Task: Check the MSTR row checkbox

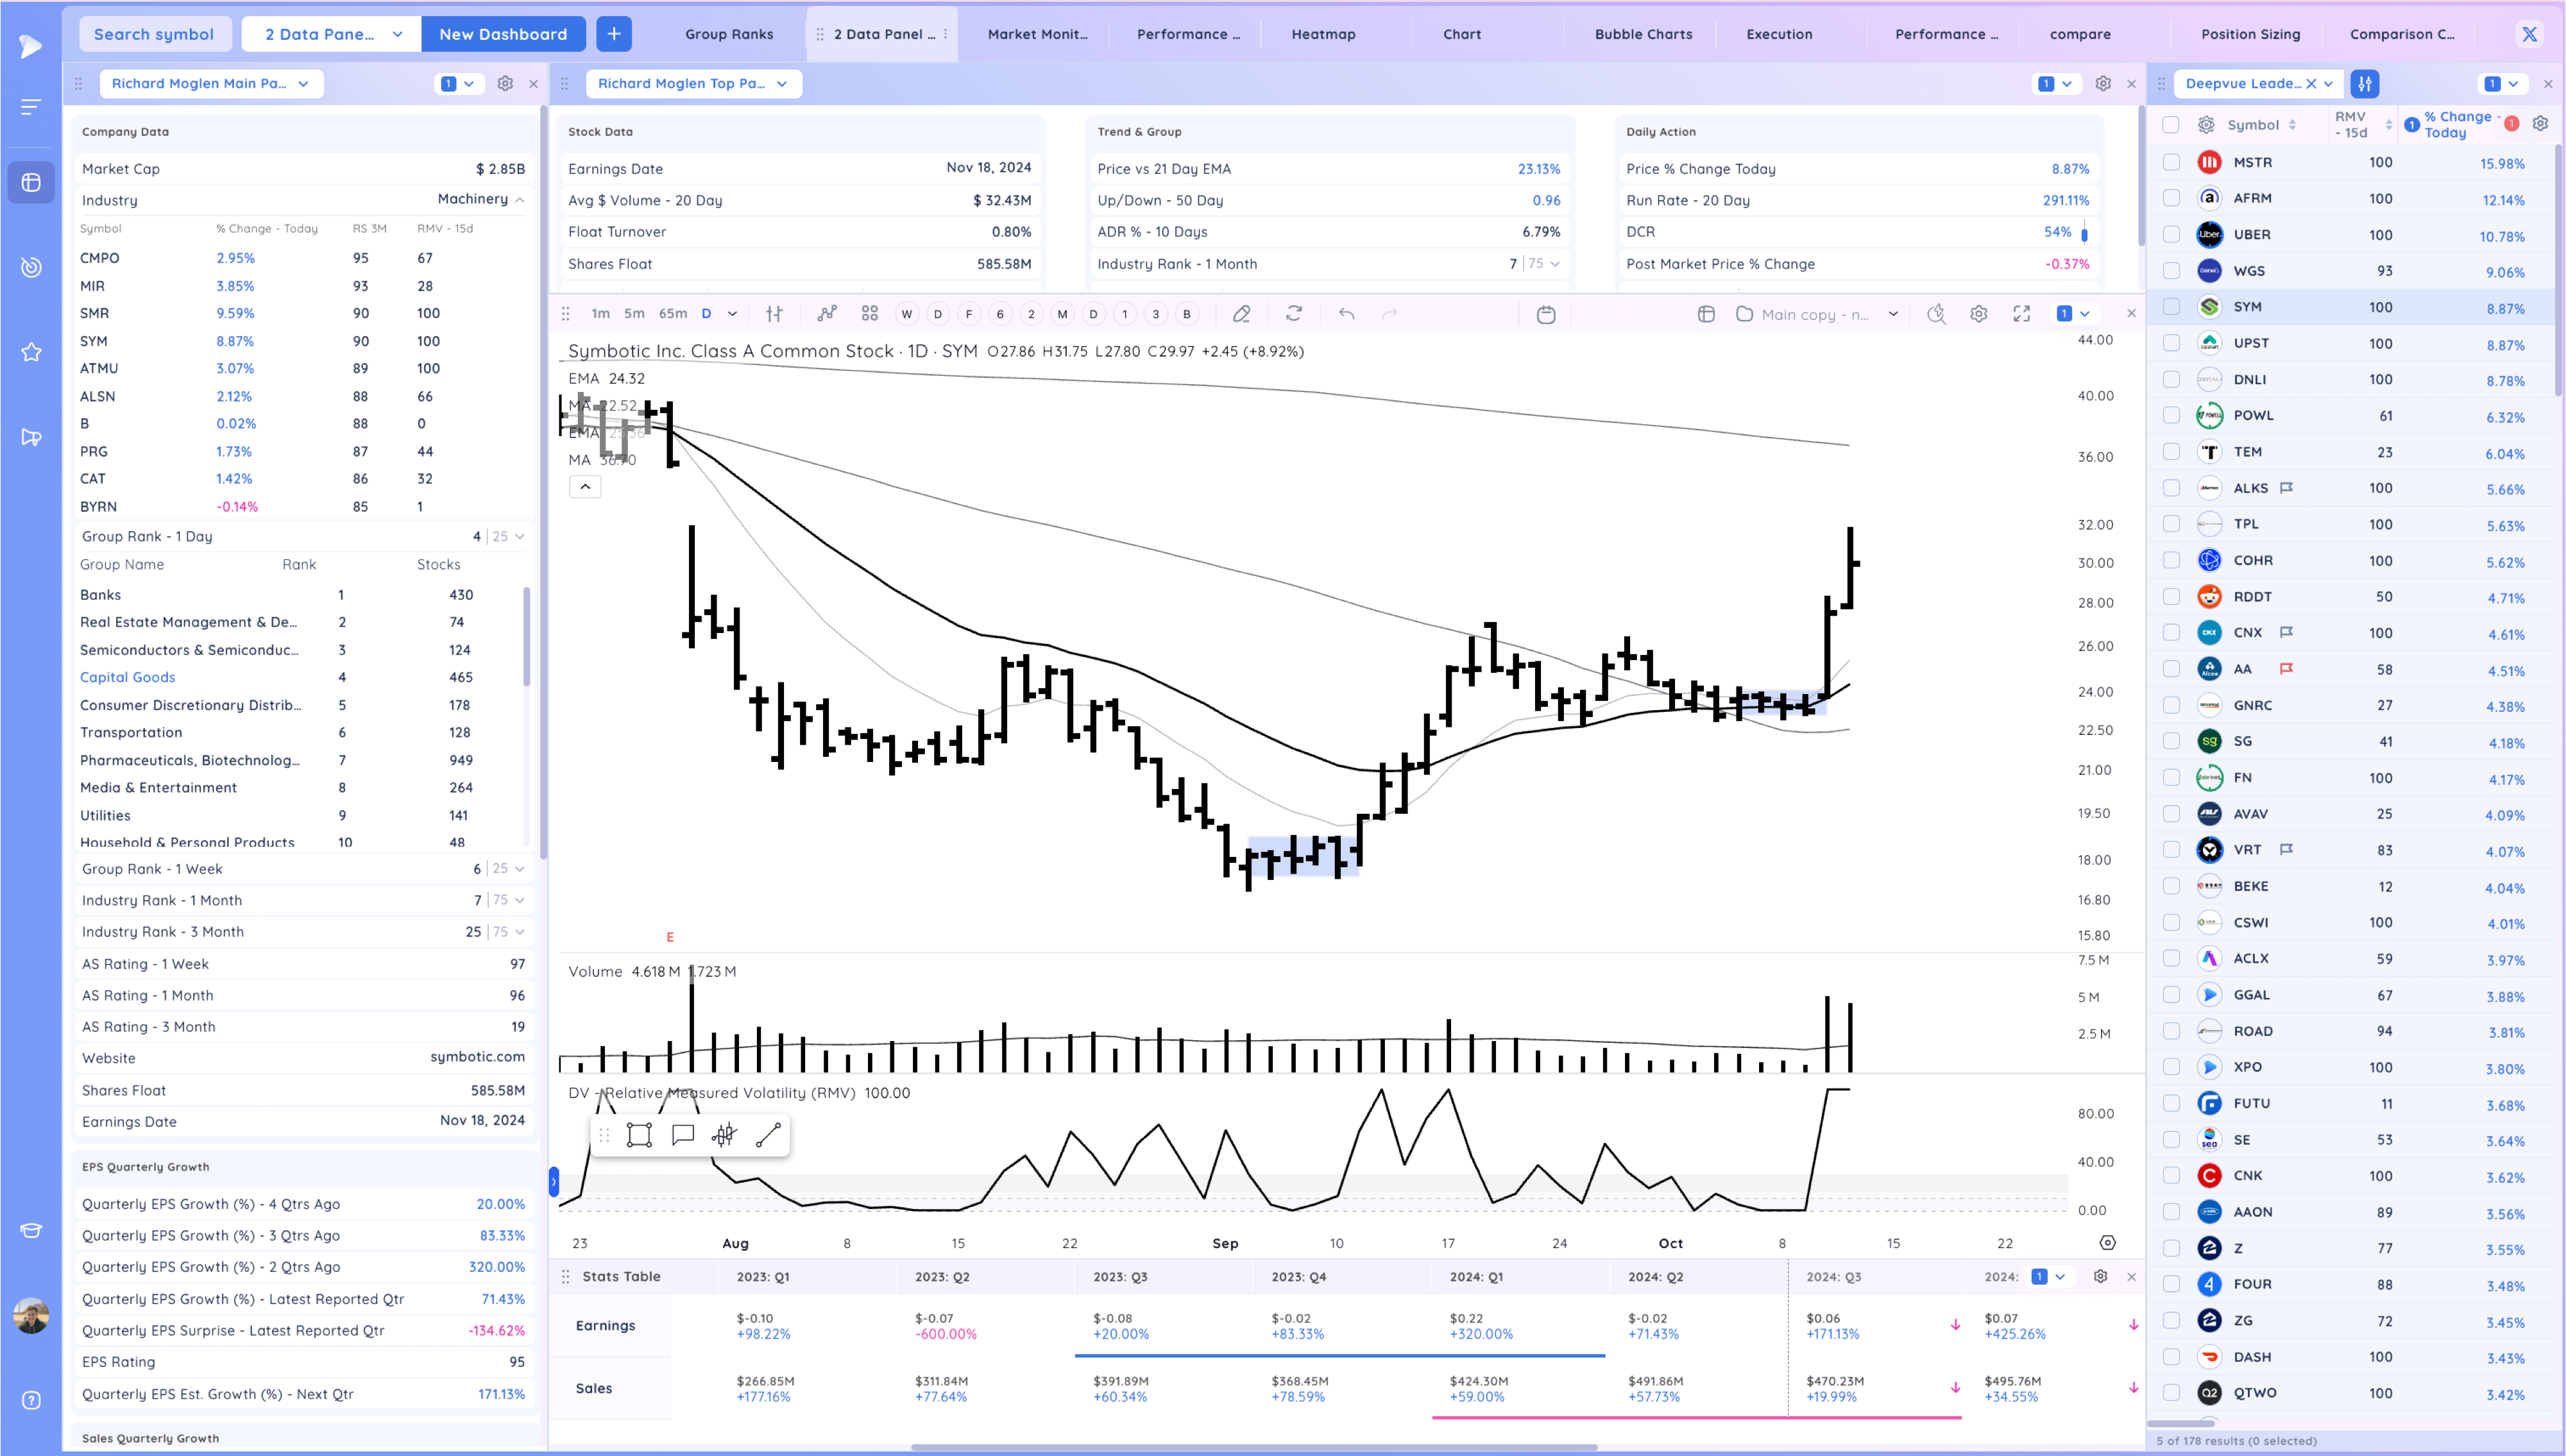Action: [2171, 162]
